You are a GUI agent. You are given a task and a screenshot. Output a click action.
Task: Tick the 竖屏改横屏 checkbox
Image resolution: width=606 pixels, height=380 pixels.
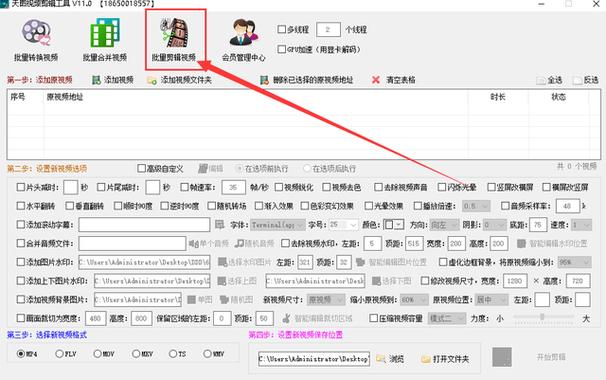pos(491,187)
